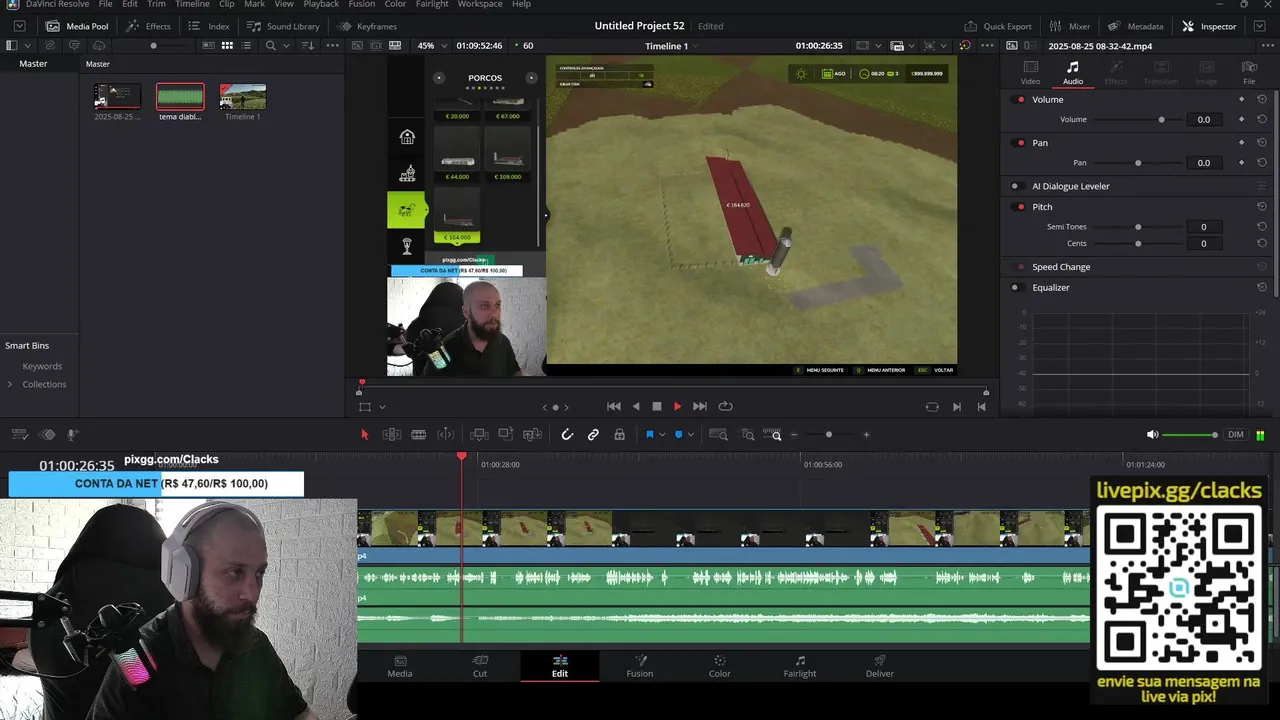The width and height of the screenshot is (1280, 720).
Task: Click the Replace clip edit icon
Action: (x=532, y=435)
